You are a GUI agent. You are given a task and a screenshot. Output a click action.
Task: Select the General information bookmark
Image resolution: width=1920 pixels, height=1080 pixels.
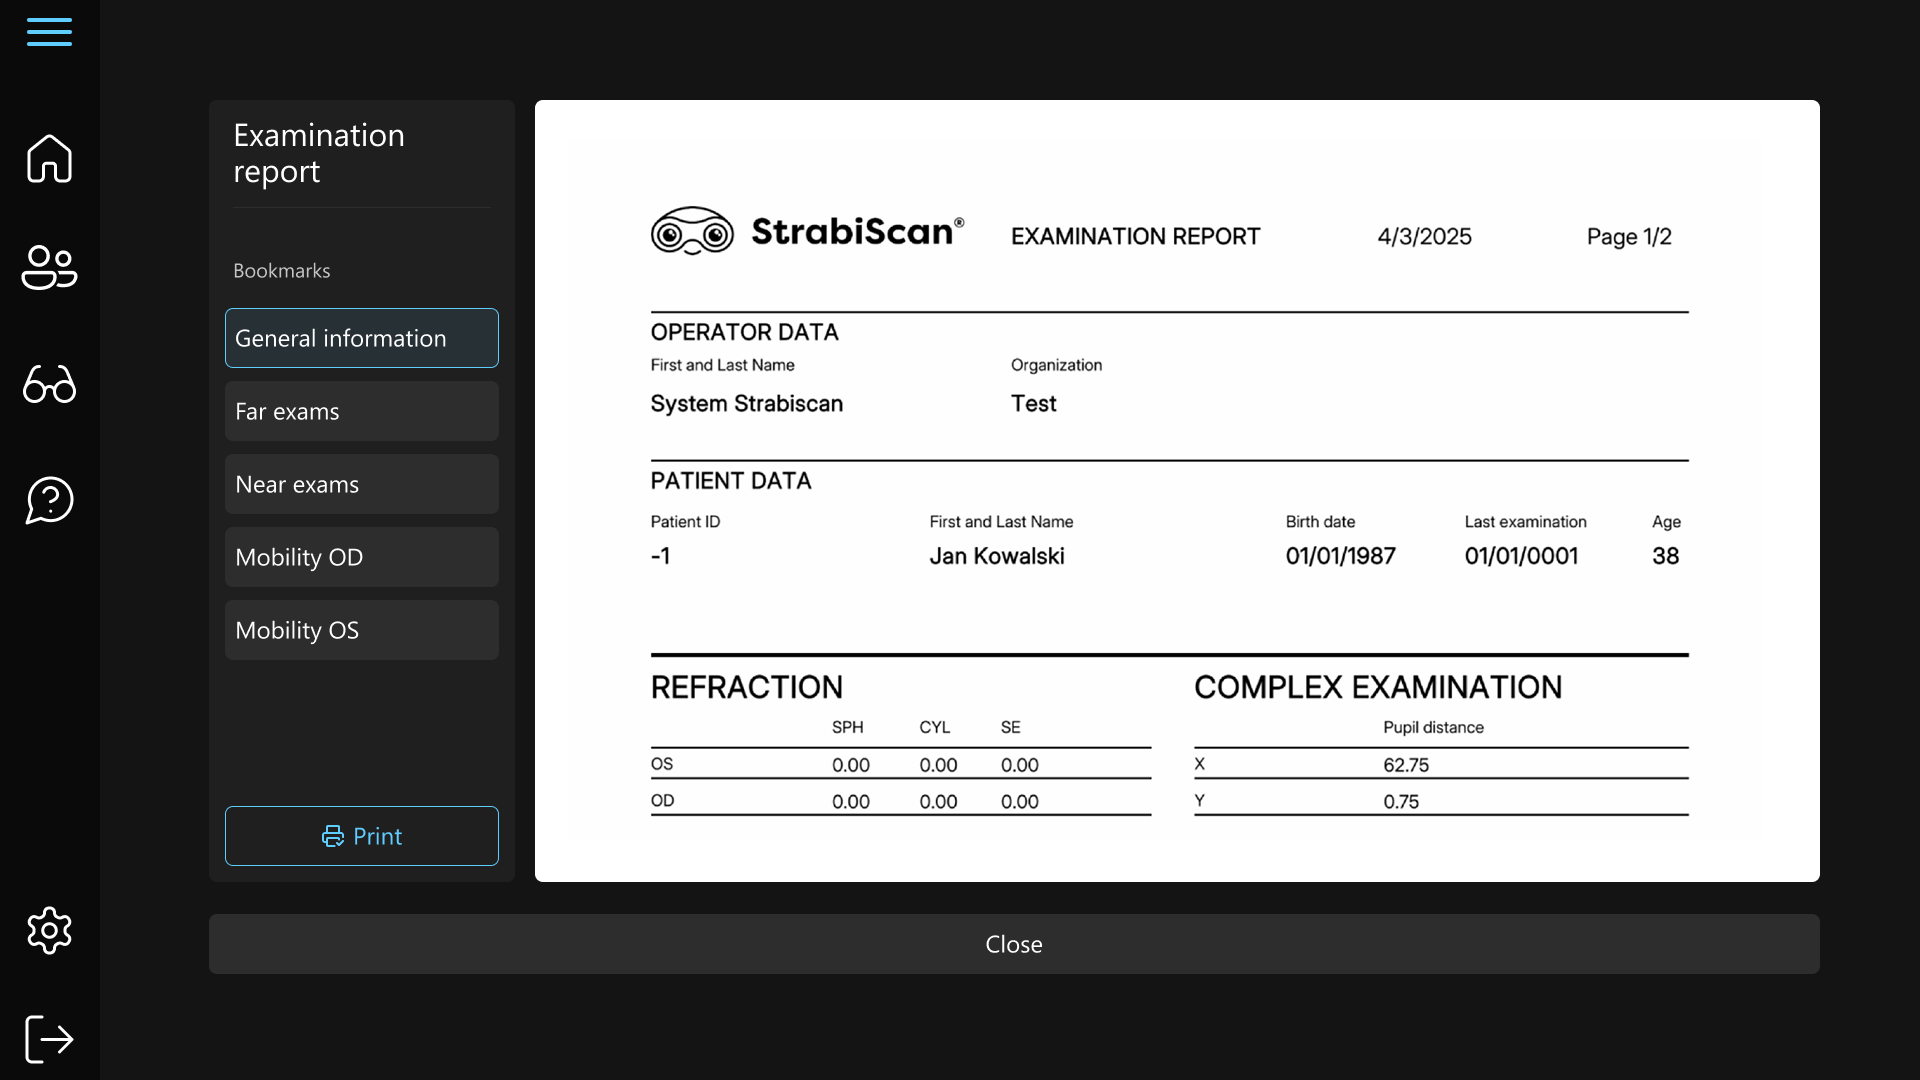(361, 338)
